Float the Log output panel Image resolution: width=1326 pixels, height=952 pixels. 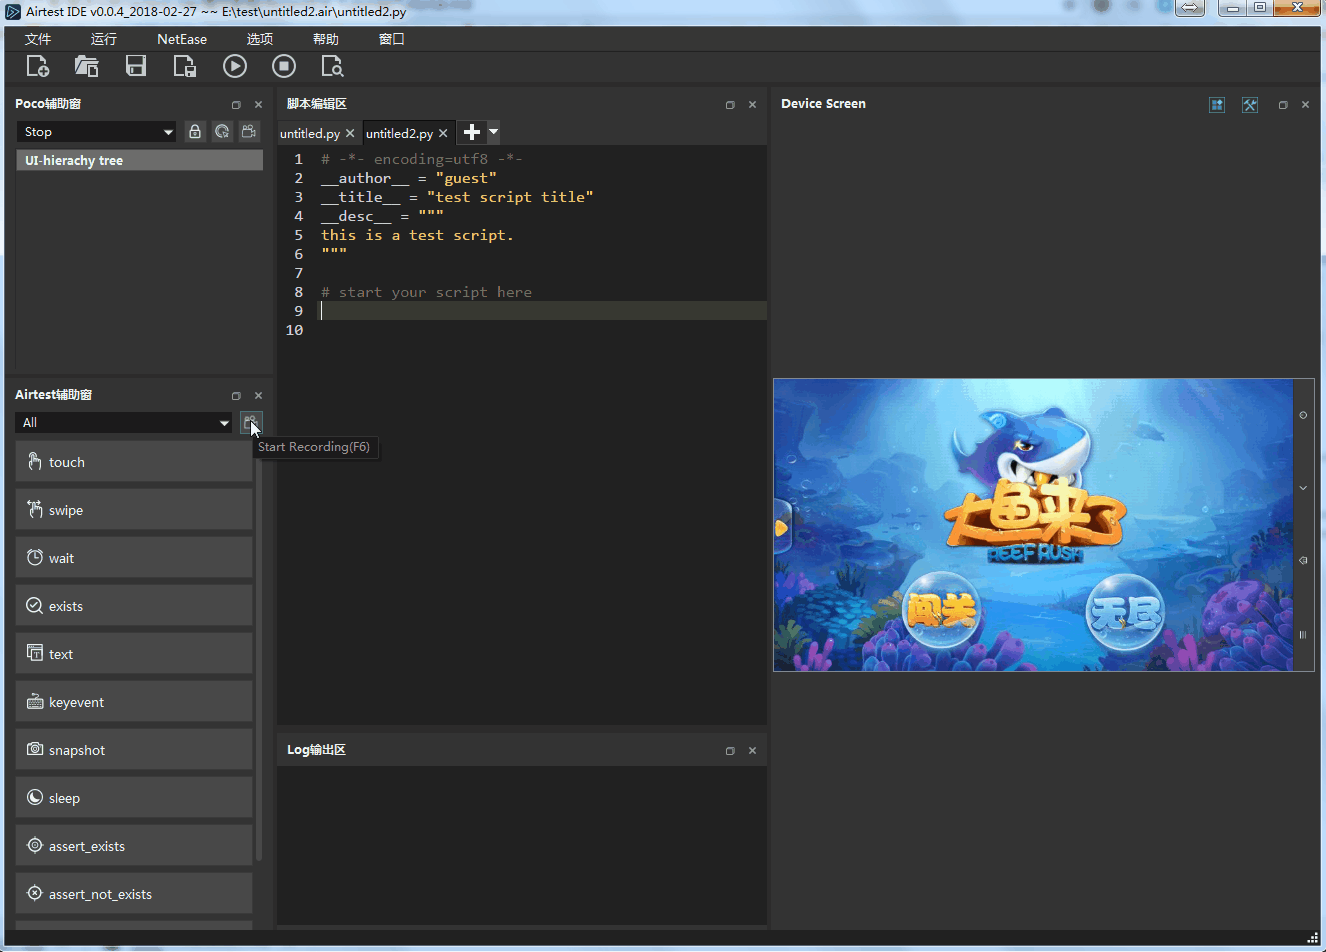pos(730,750)
